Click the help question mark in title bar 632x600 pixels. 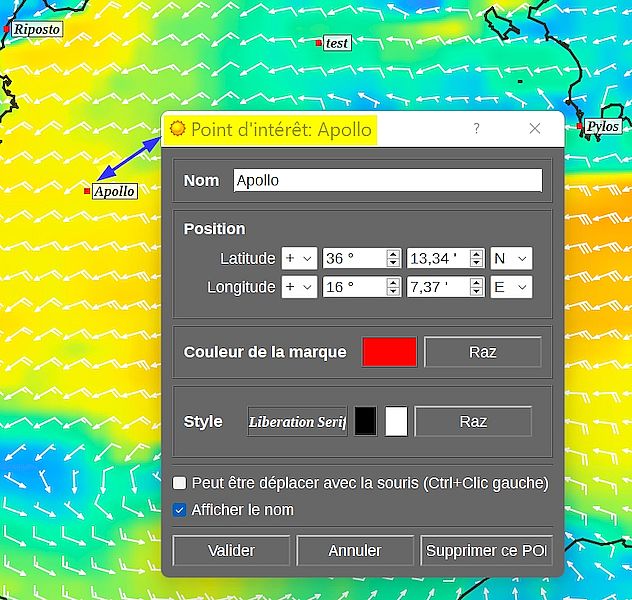(x=476, y=129)
